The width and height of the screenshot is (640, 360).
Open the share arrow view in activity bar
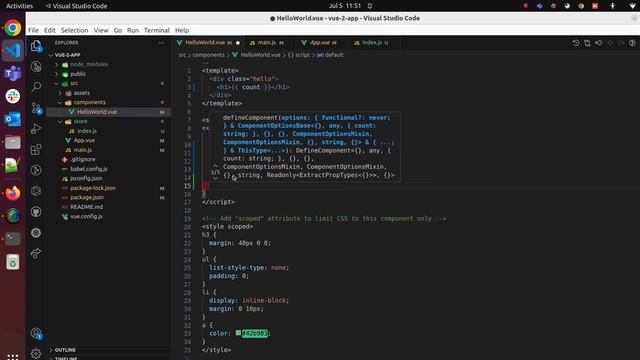coord(36,253)
